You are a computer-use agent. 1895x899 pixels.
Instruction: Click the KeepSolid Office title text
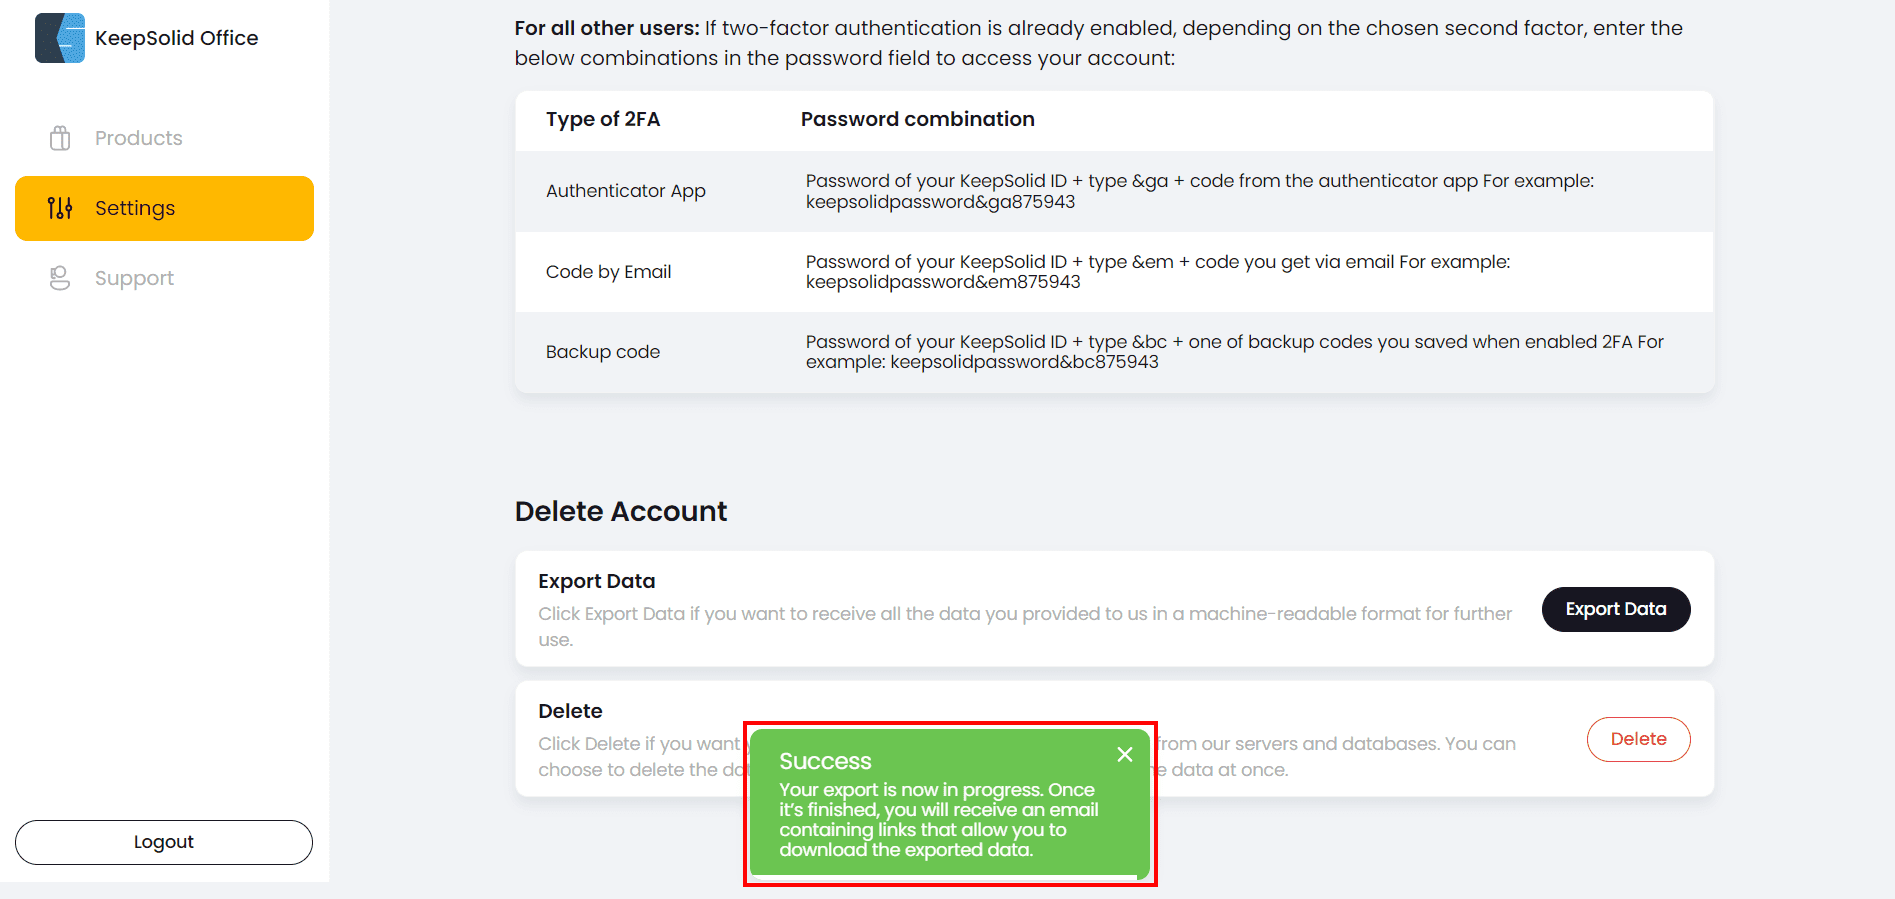(x=176, y=38)
